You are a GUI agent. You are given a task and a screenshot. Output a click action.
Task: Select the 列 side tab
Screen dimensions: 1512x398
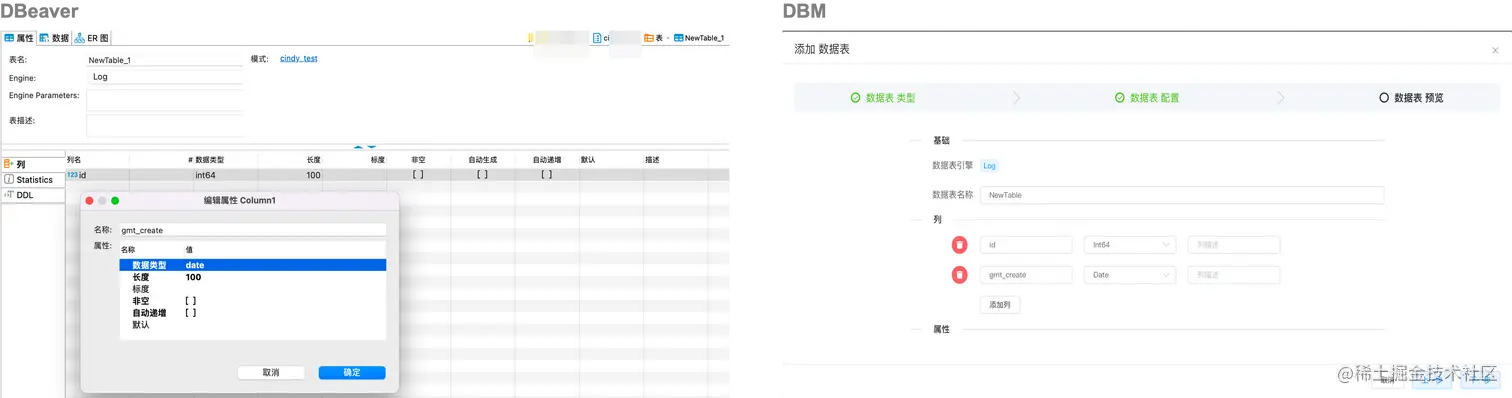point(32,164)
